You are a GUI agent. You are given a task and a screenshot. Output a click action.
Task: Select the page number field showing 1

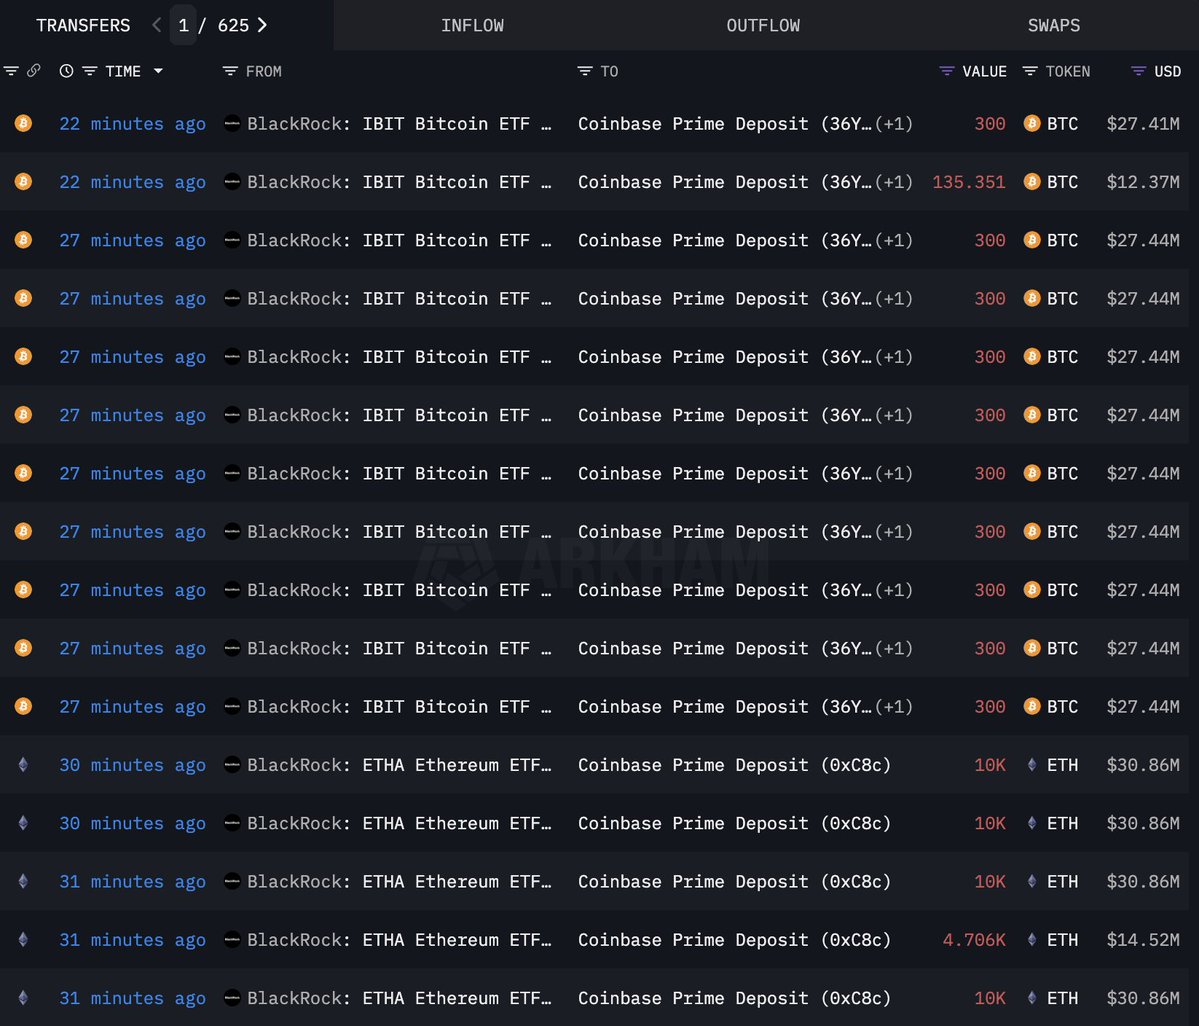pyautogui.click(x=183, y=25)
